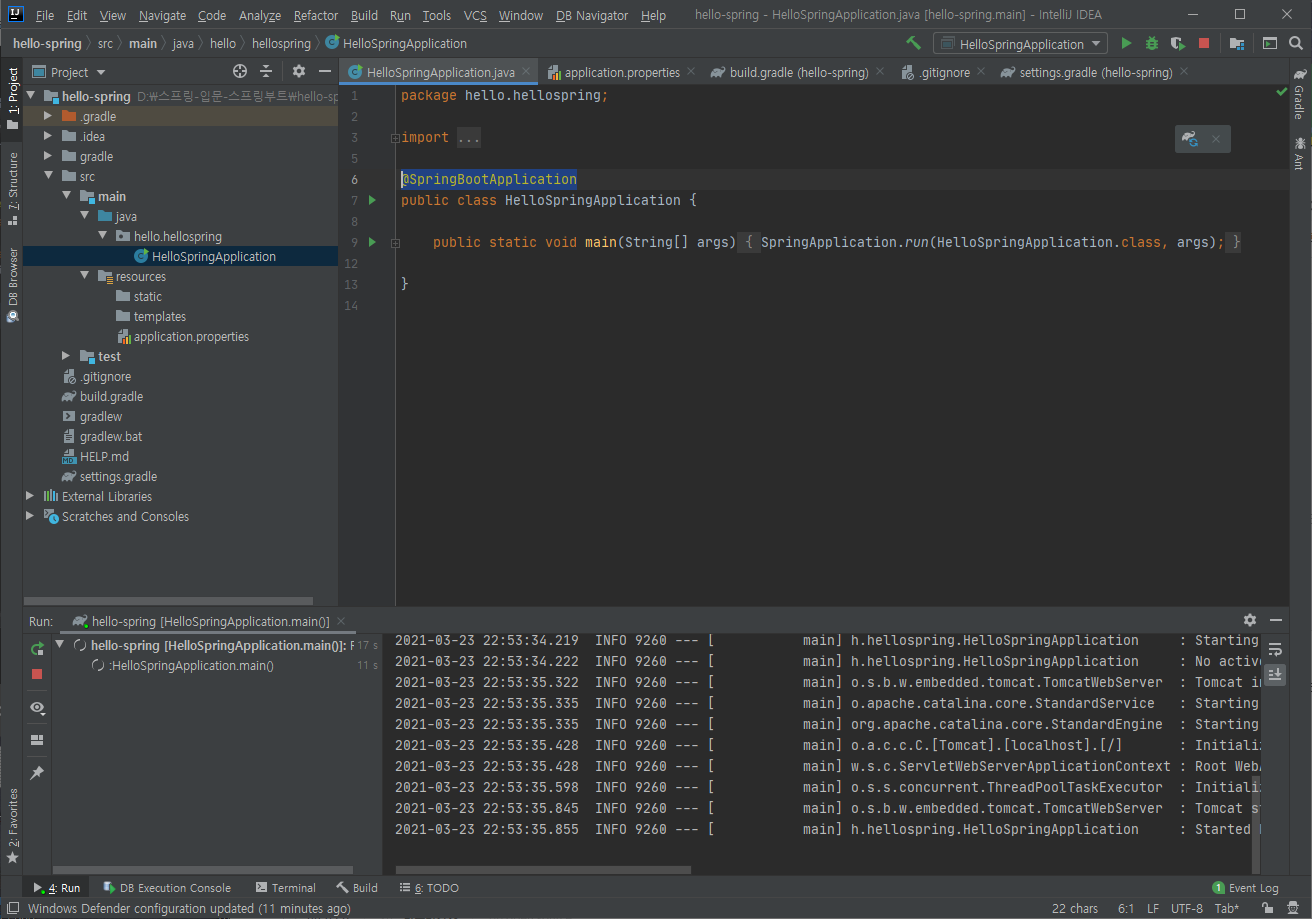This screenshot has height=919, width=1312.
Task: Locate the open file with the crosshair icon
Action: (240, 71)
